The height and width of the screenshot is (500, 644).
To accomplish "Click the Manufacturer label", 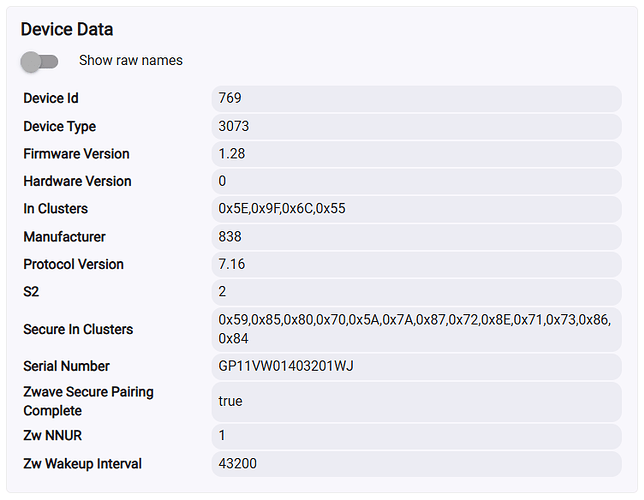I will pyautogui.click(x=65, y=237).
